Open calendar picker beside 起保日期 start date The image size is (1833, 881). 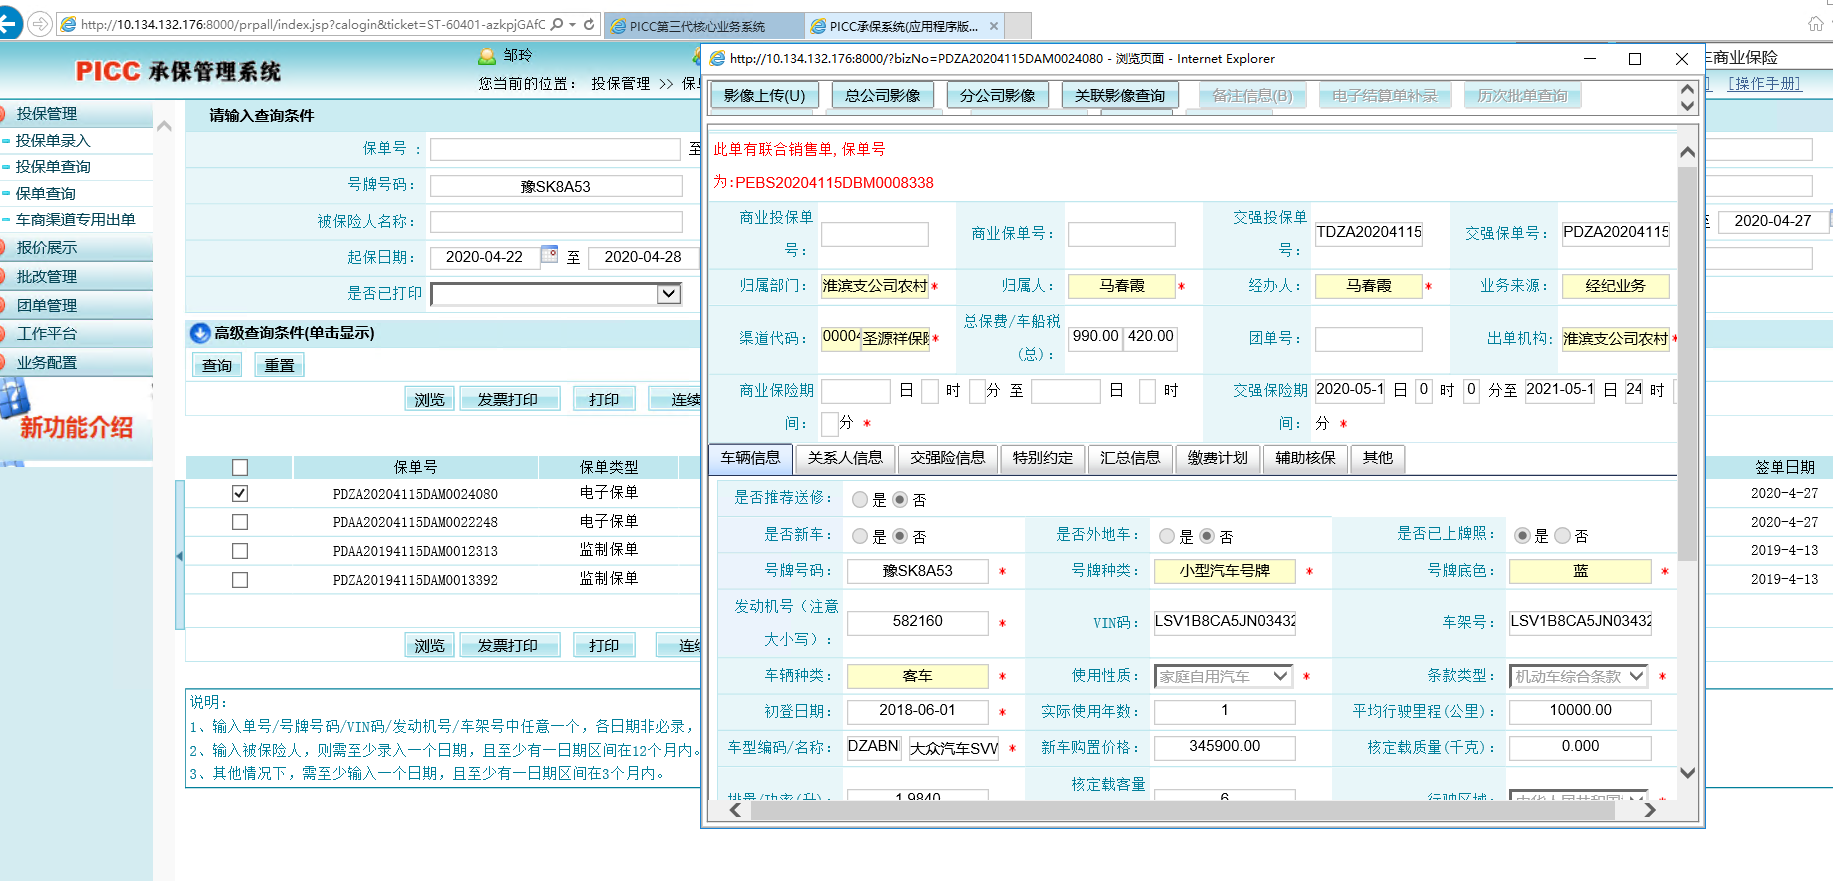[549, 255]
